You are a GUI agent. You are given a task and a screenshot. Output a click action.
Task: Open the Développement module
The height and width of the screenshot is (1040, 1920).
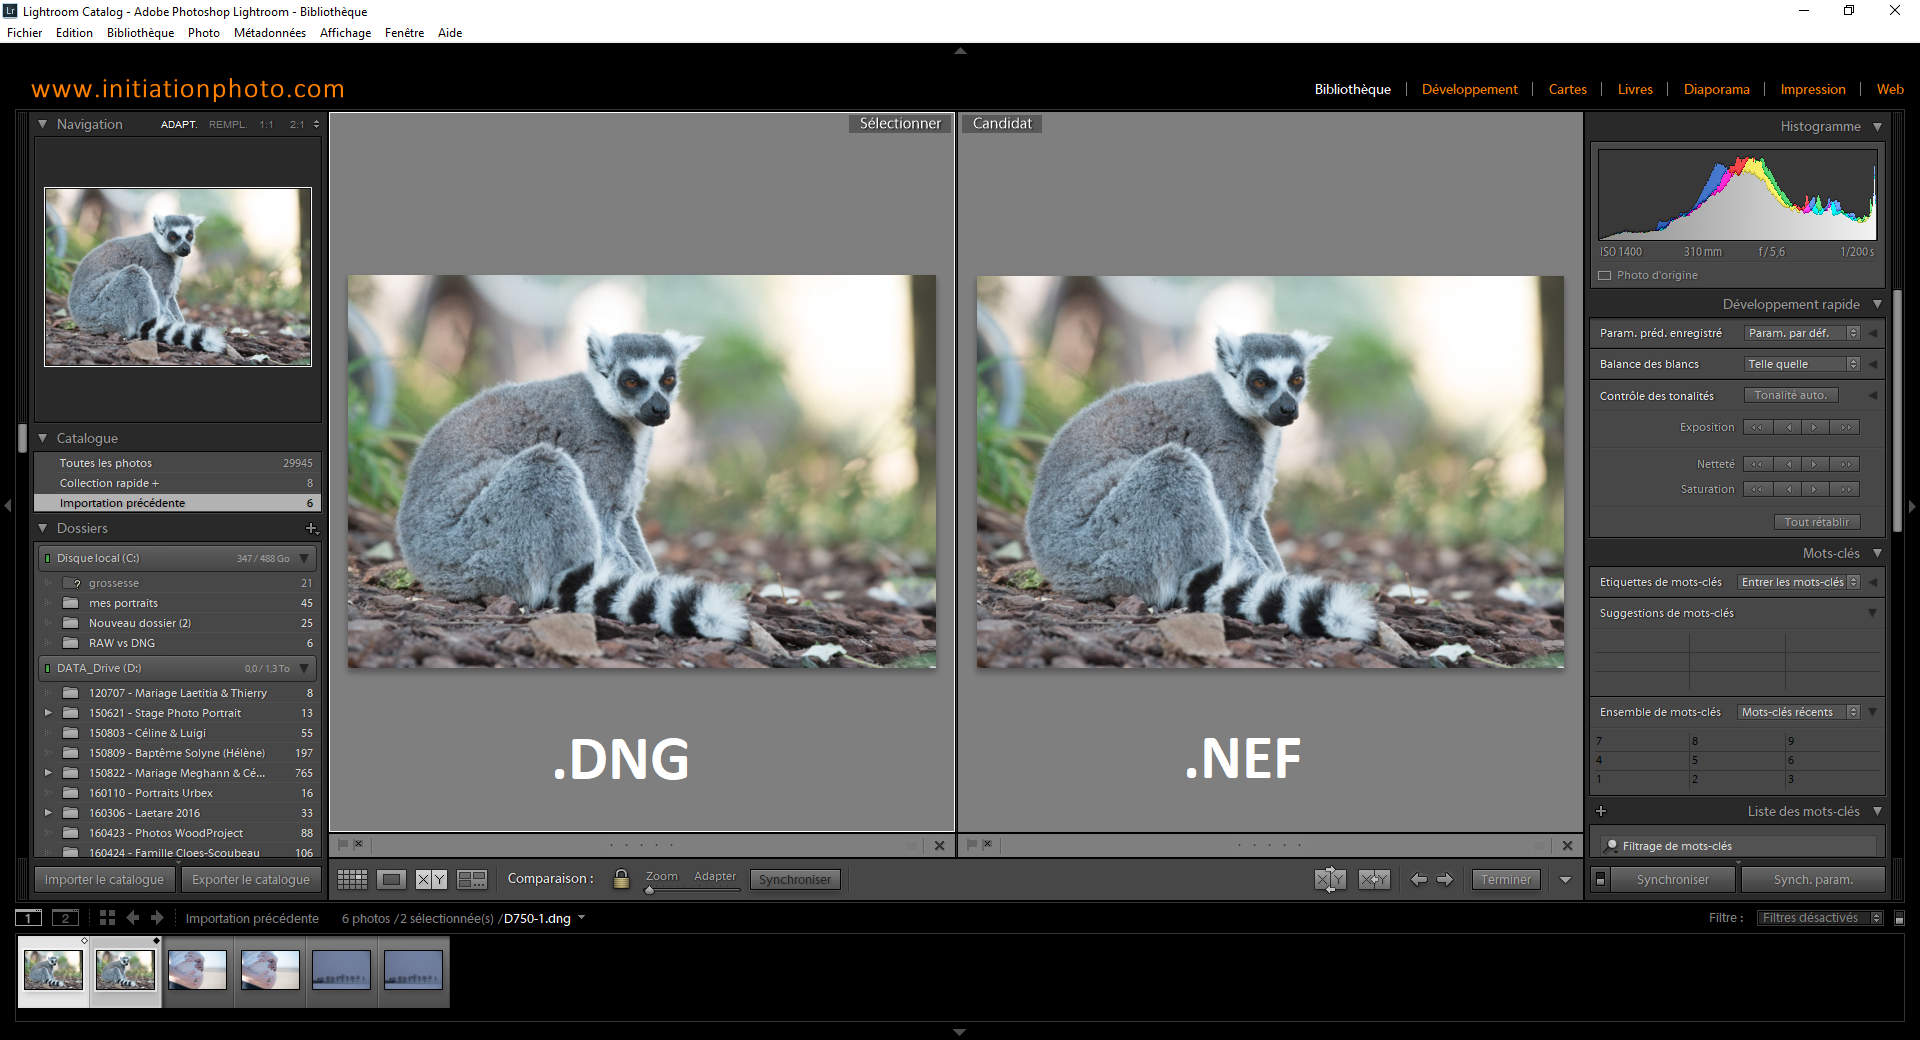1469,89
